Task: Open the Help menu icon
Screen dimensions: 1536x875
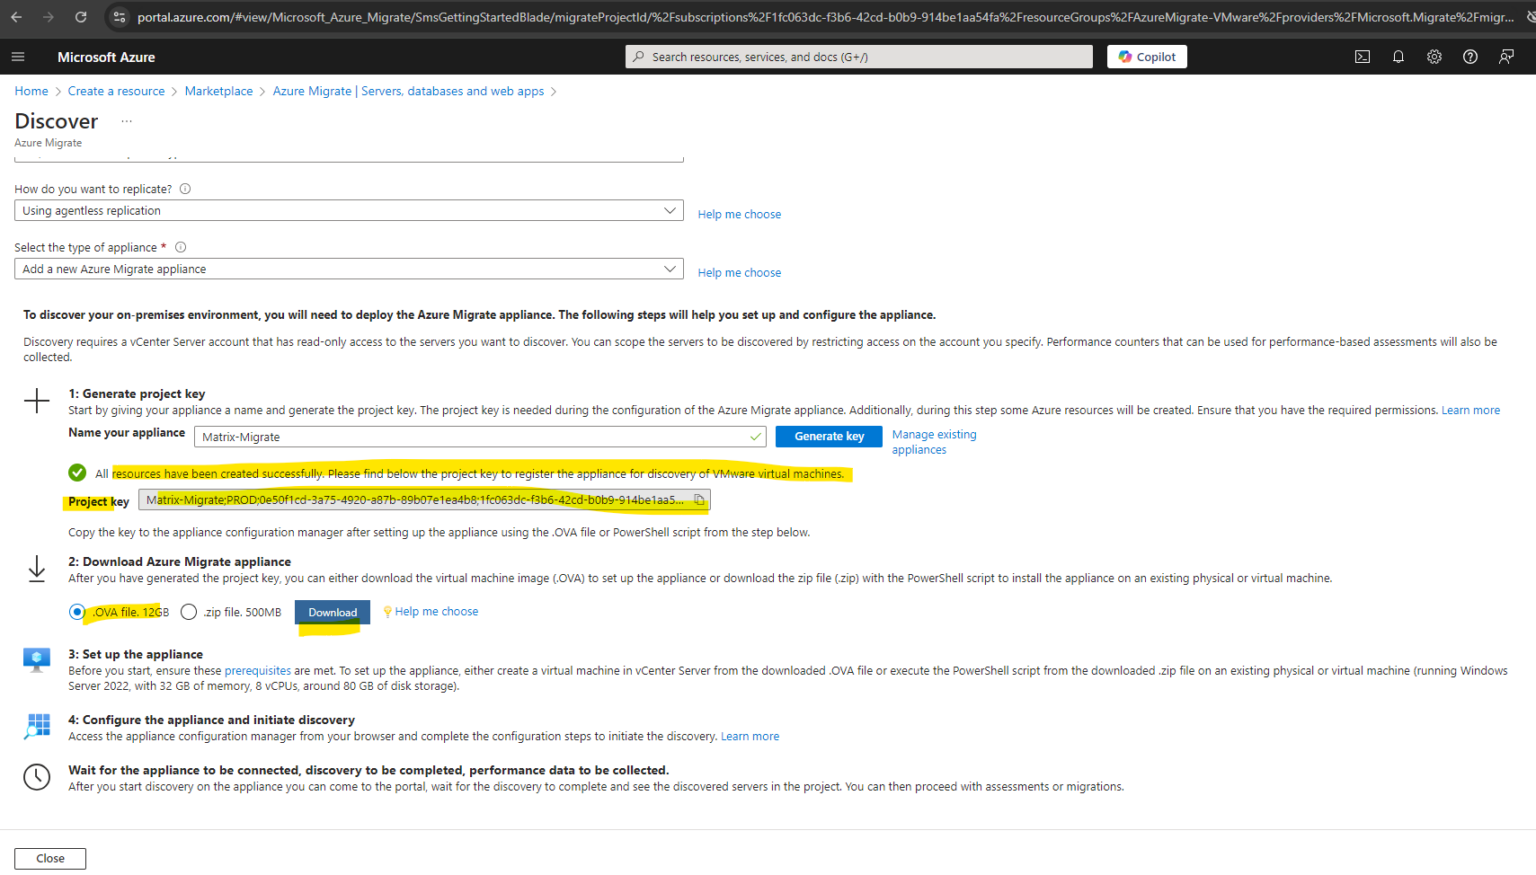Action: coord(1470,57)
